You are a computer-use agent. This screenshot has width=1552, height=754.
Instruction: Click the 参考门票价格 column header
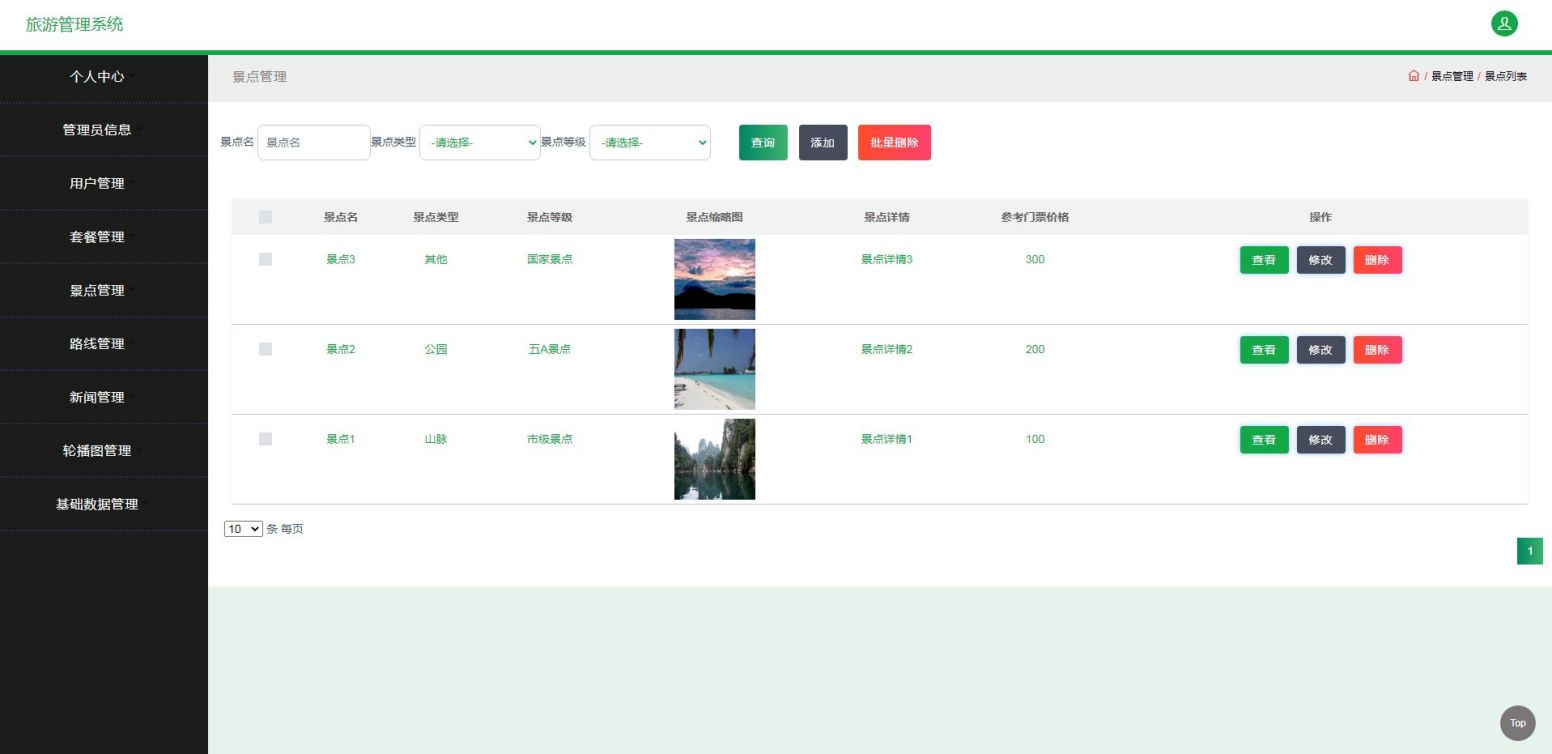point(1035,217)
